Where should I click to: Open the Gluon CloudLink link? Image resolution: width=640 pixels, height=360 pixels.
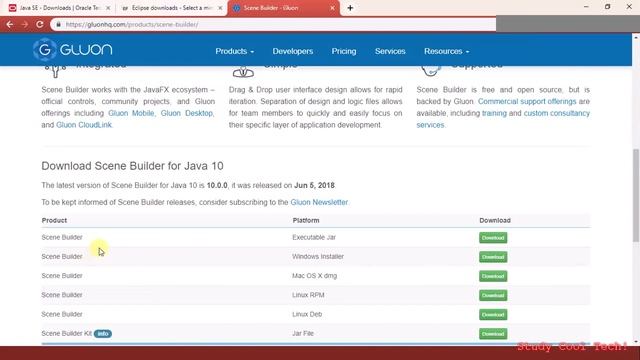pos(84,125)
